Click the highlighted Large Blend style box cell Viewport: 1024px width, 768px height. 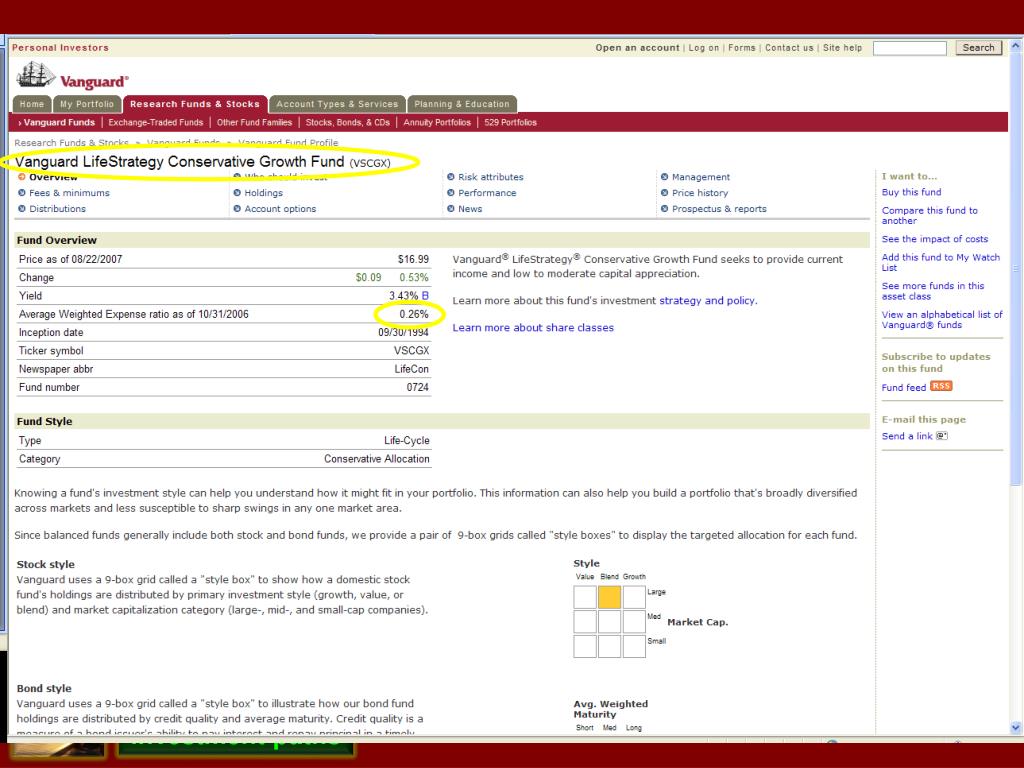pyautogui.click(x=609, y=598)
